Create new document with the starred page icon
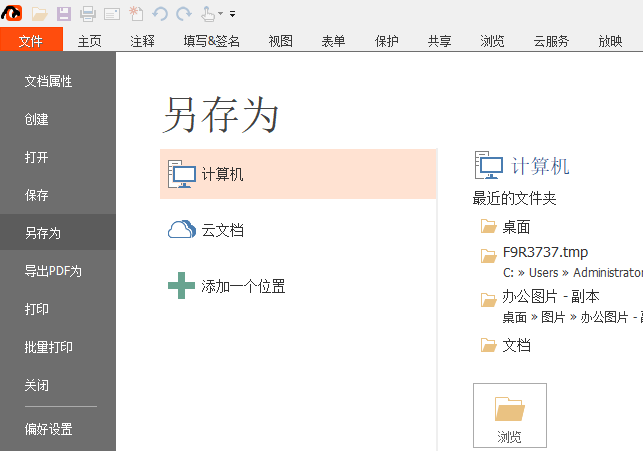Image resolution: width=643 pixels, height=451 pixels. point(136,14)
